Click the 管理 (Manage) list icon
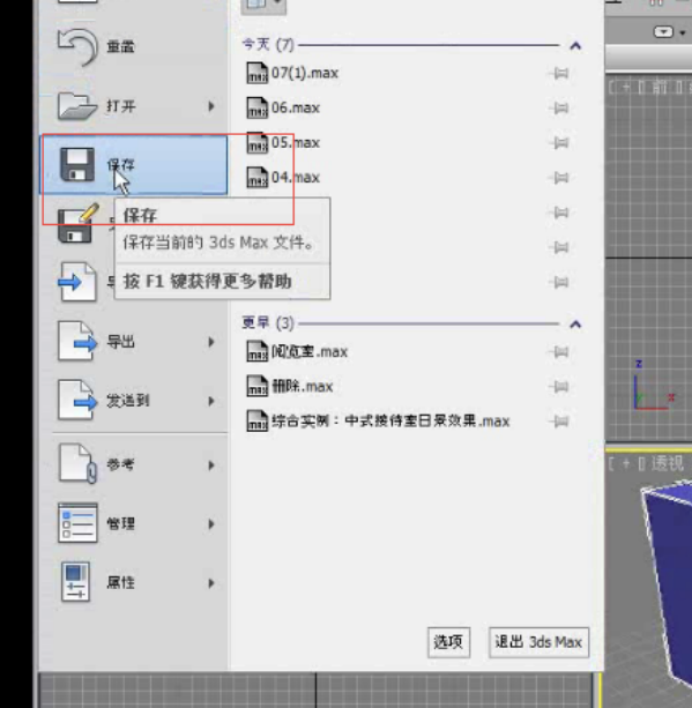The width and height of the screenshot is (692, 708). [78, 523]
